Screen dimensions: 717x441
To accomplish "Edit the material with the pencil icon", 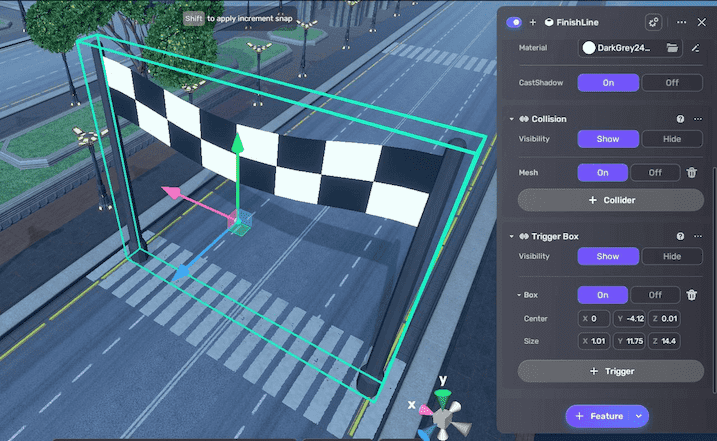I will coord(696,47).
